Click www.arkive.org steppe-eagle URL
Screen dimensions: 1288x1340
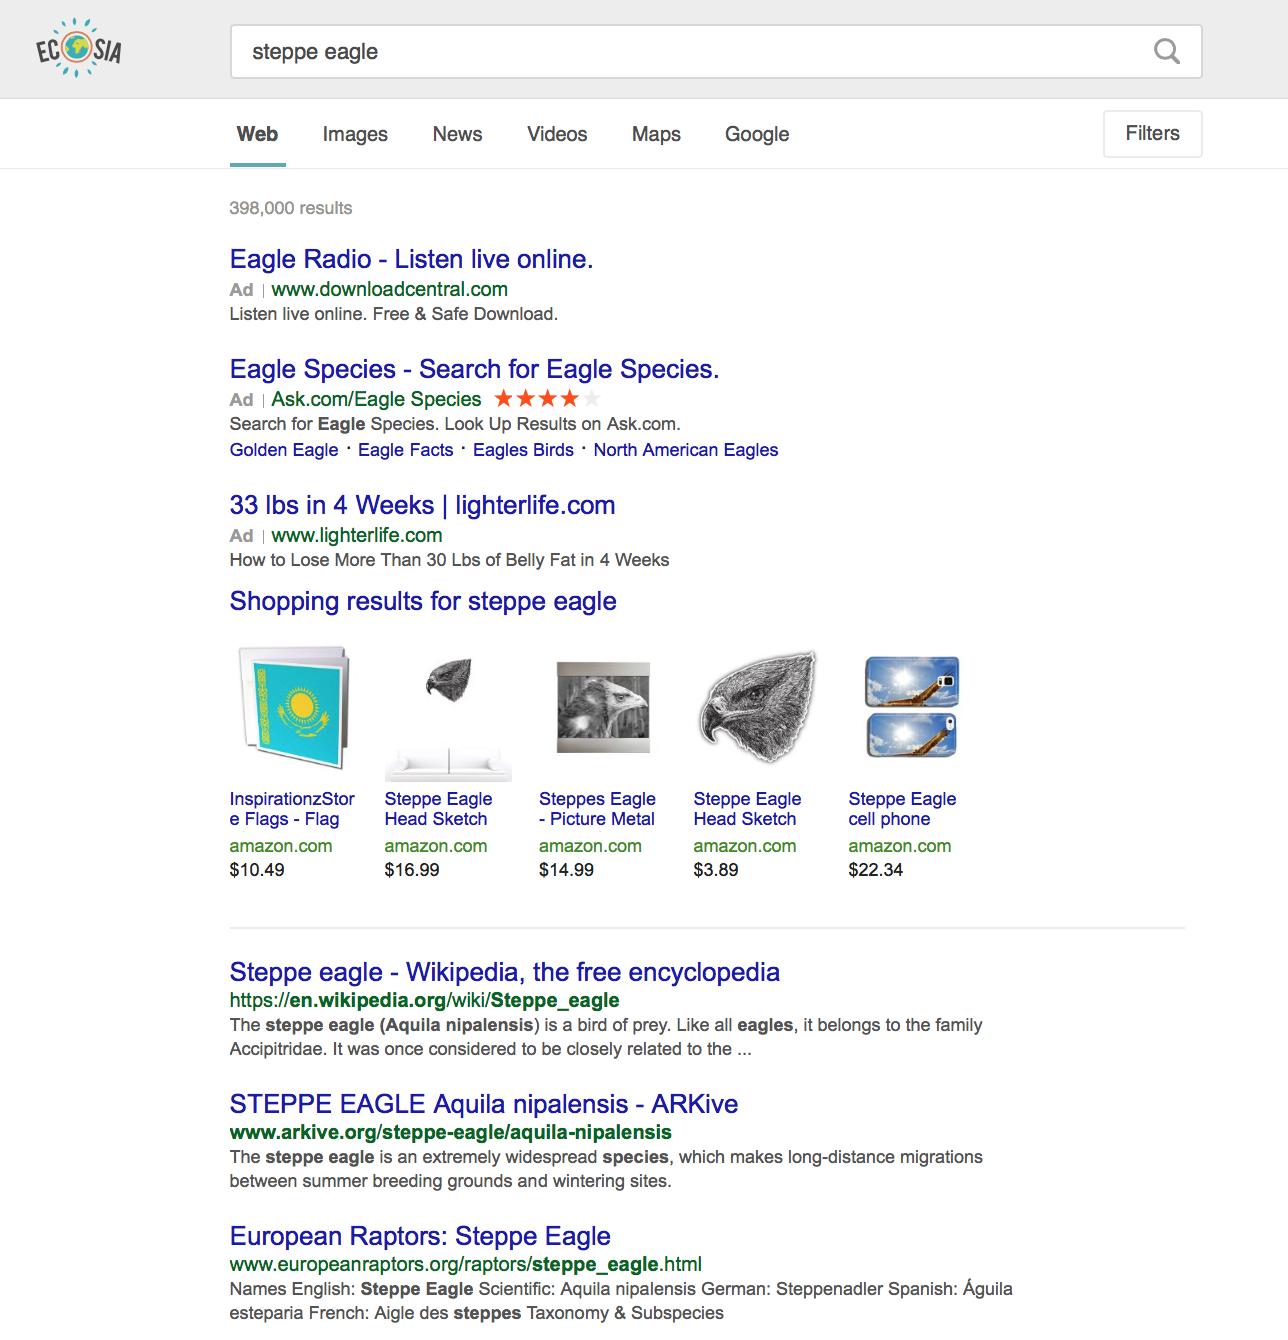coord(451,1132)
